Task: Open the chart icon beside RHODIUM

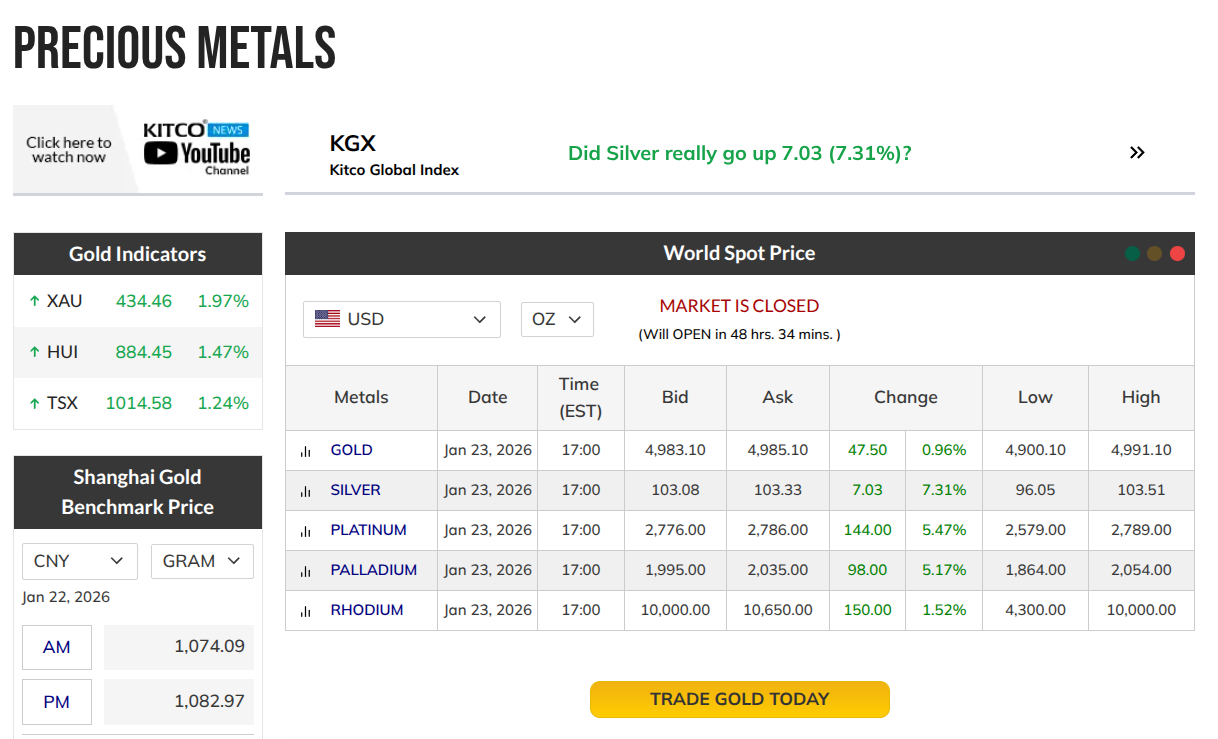Action: click(305, 611)
